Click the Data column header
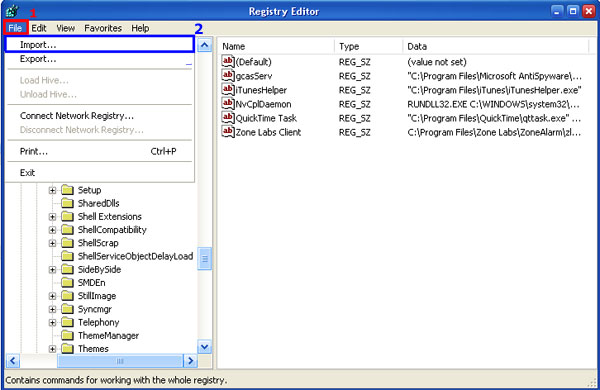 point(496,46)
